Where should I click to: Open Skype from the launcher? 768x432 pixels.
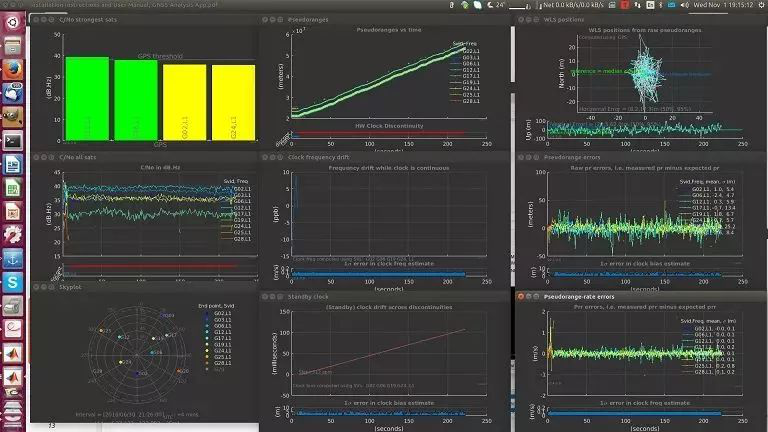(x=13, y=283)
